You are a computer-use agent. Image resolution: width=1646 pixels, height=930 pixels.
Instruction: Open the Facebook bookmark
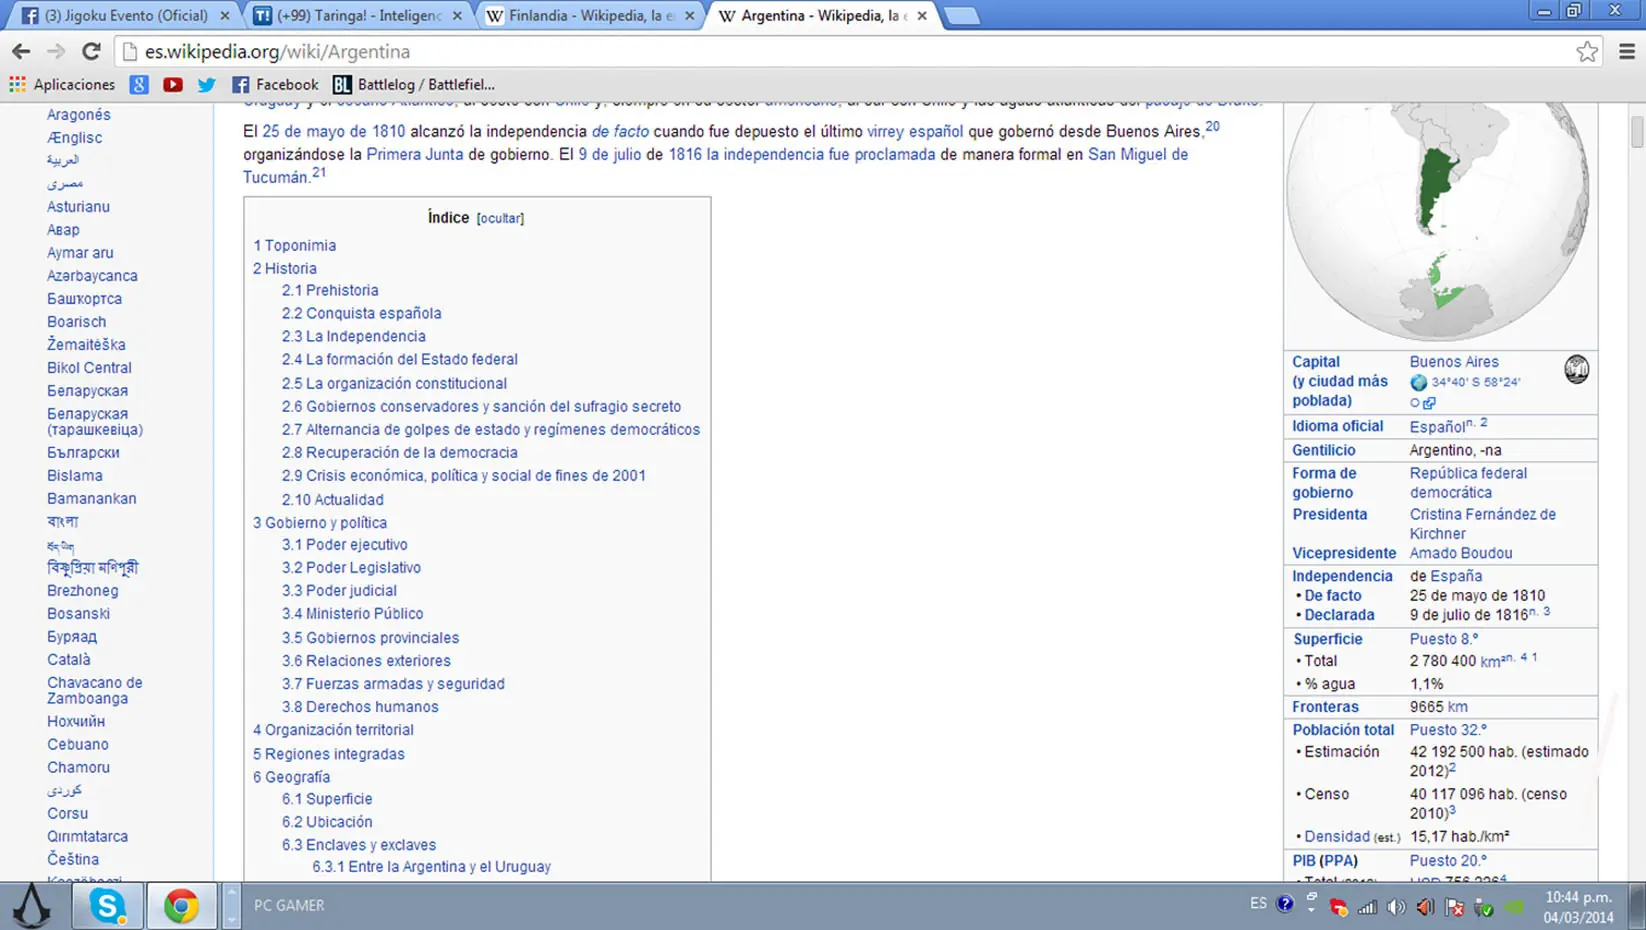coord(275,85)
